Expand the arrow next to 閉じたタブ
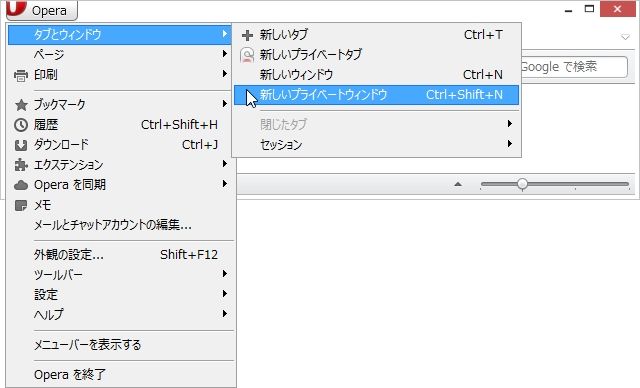640x388 pixels. [x=509, y=123]
